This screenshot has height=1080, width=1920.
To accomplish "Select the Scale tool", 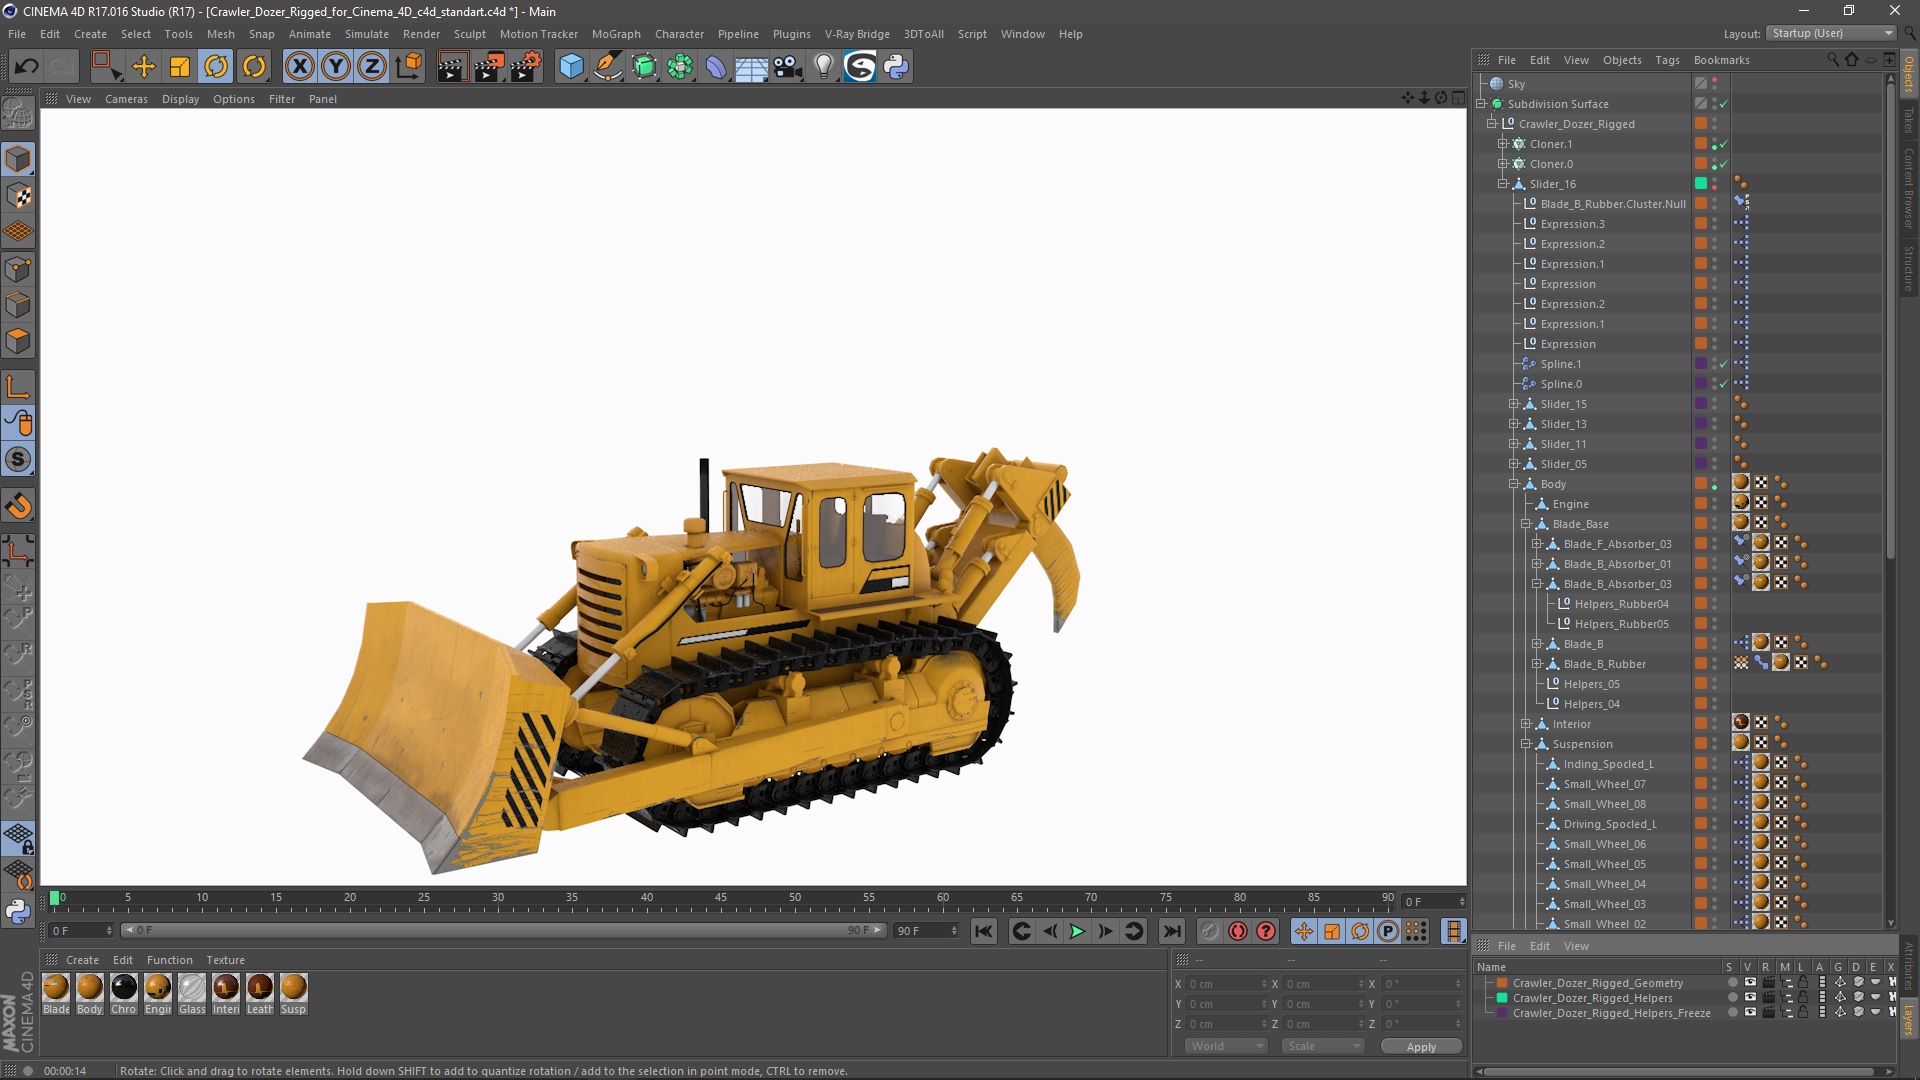I will [x=180, y=67].
